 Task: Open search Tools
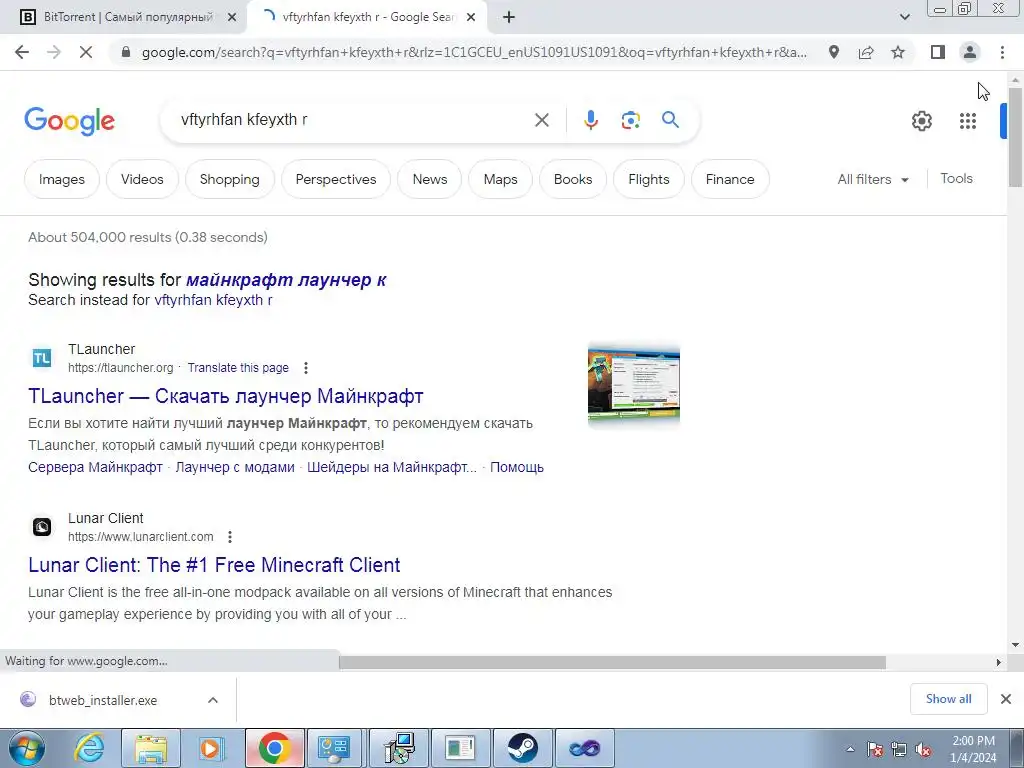tap(956, 178)
